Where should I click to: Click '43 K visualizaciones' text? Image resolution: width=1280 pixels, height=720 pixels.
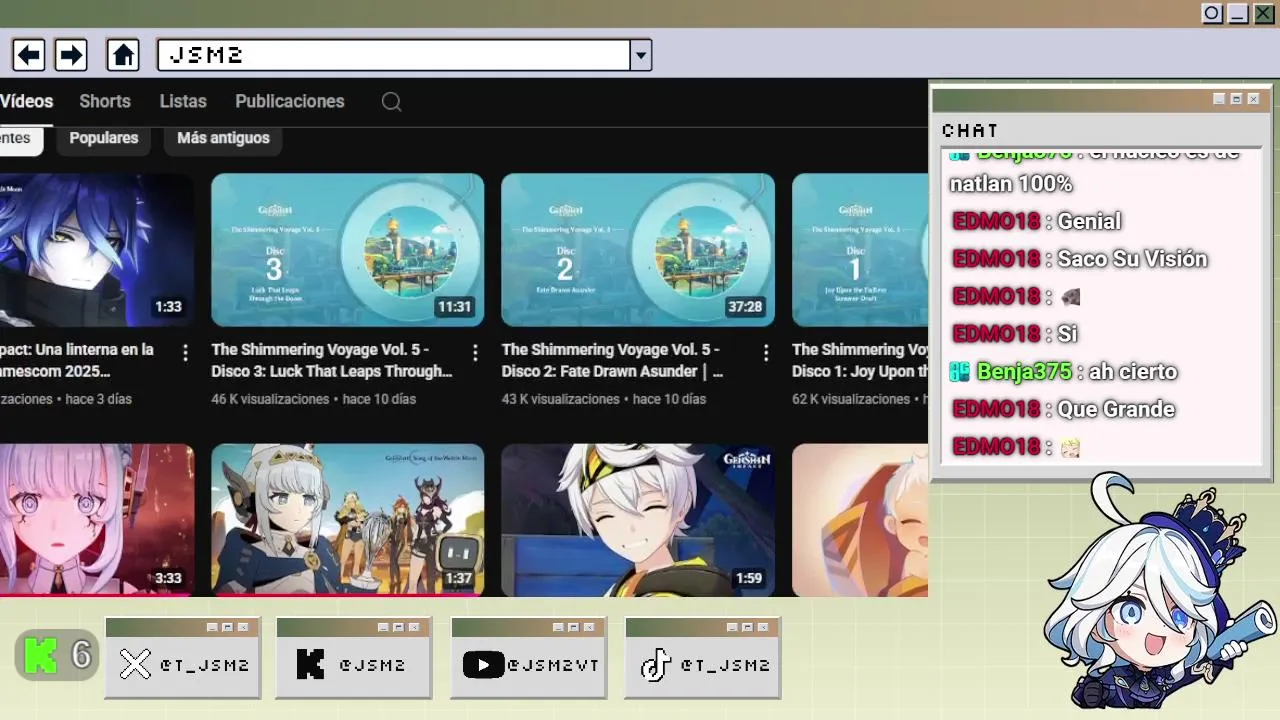(561, 399)
